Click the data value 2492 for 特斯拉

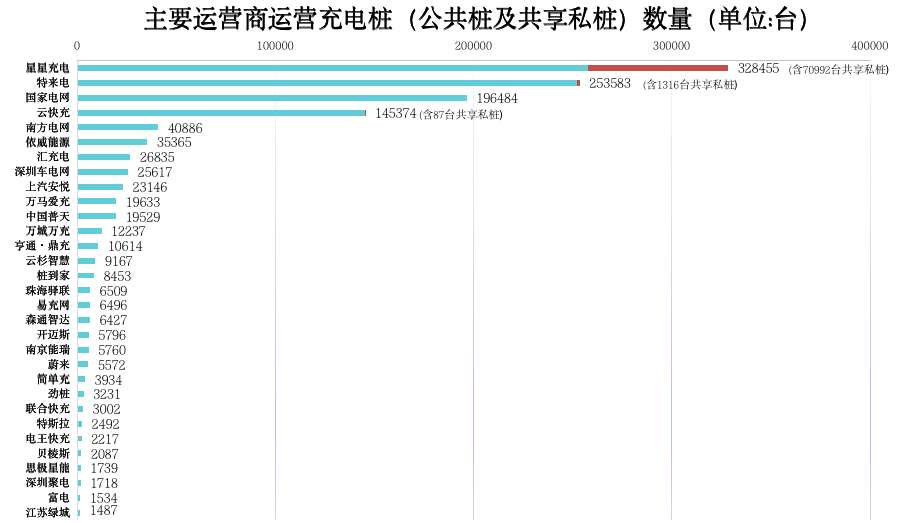[105, 424]
